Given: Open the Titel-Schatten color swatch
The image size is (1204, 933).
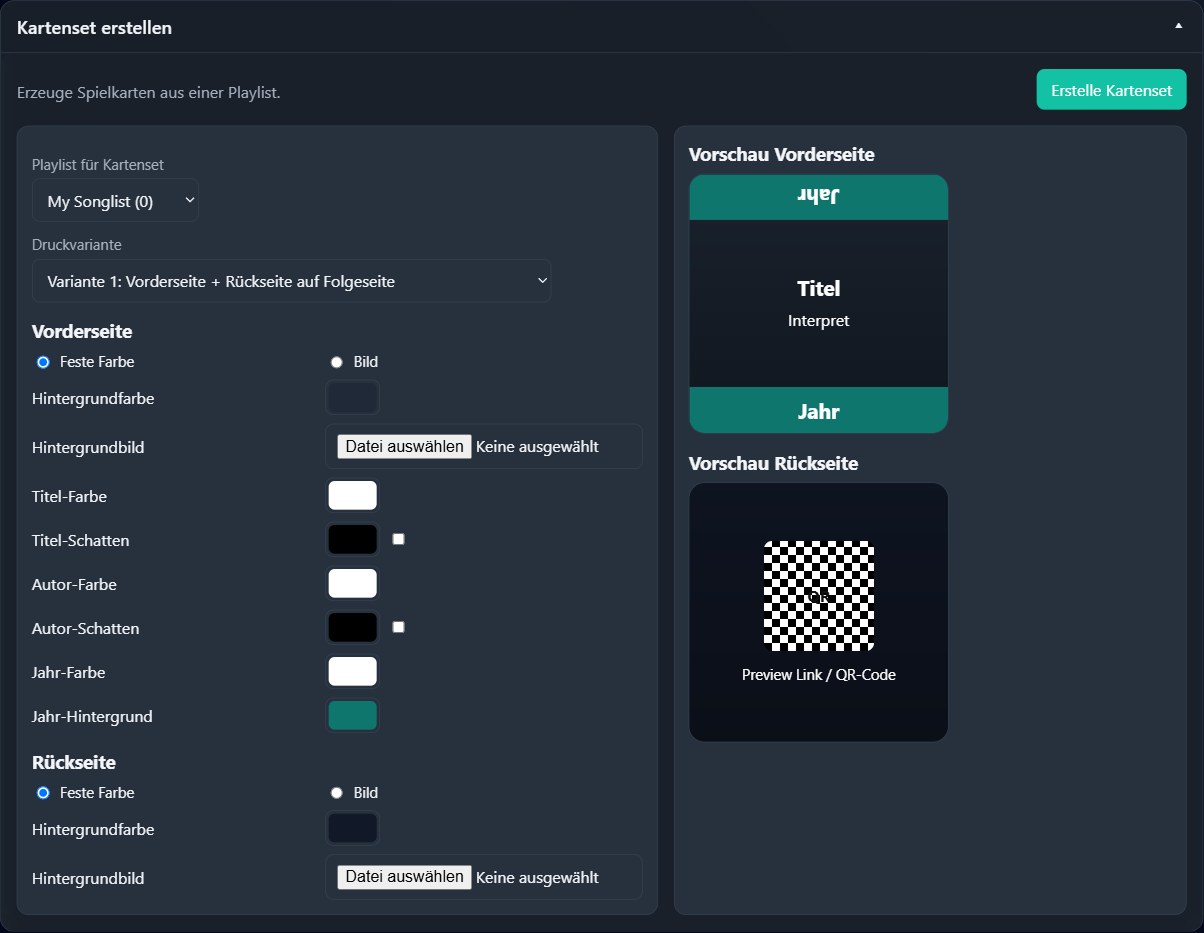Looking at the screenshot, I should (353, 540).
